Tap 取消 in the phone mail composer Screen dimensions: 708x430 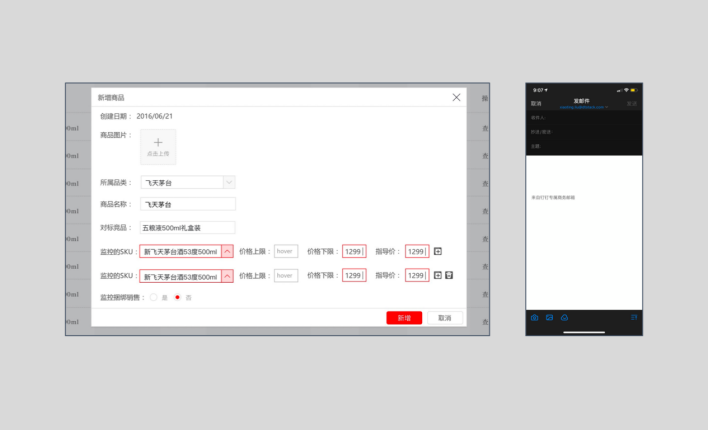(536, 103)
